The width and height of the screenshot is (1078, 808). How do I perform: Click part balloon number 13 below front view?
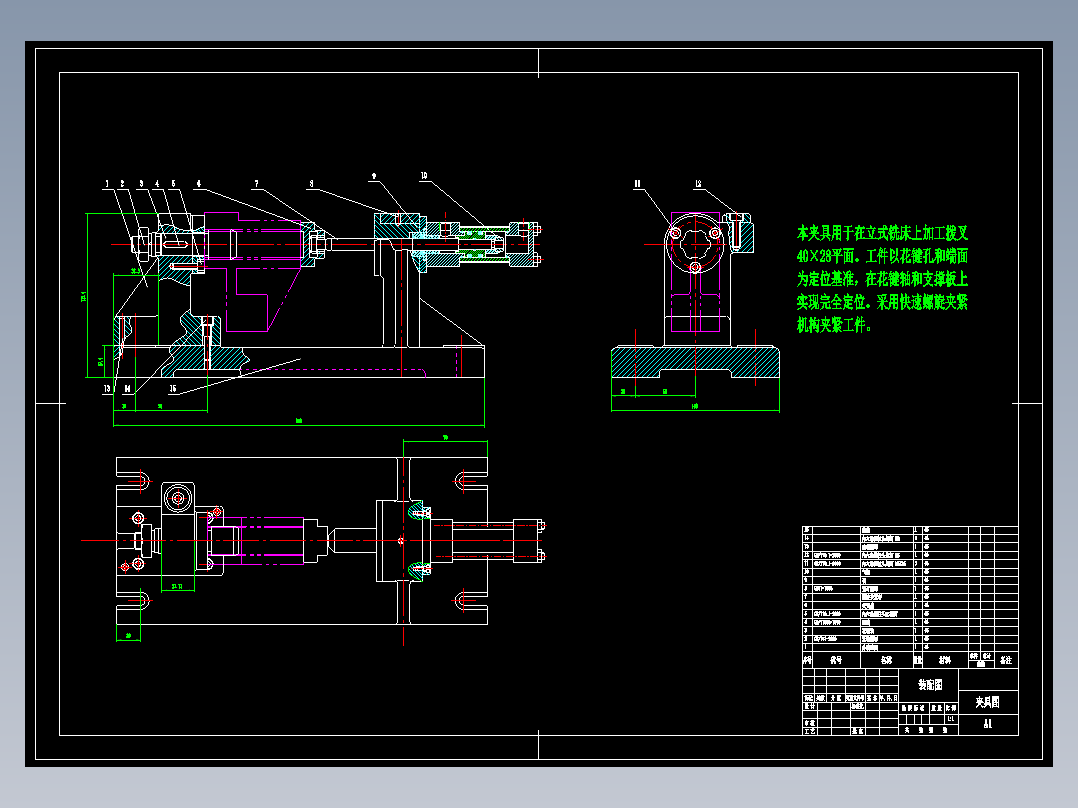[x=107, y=389]
